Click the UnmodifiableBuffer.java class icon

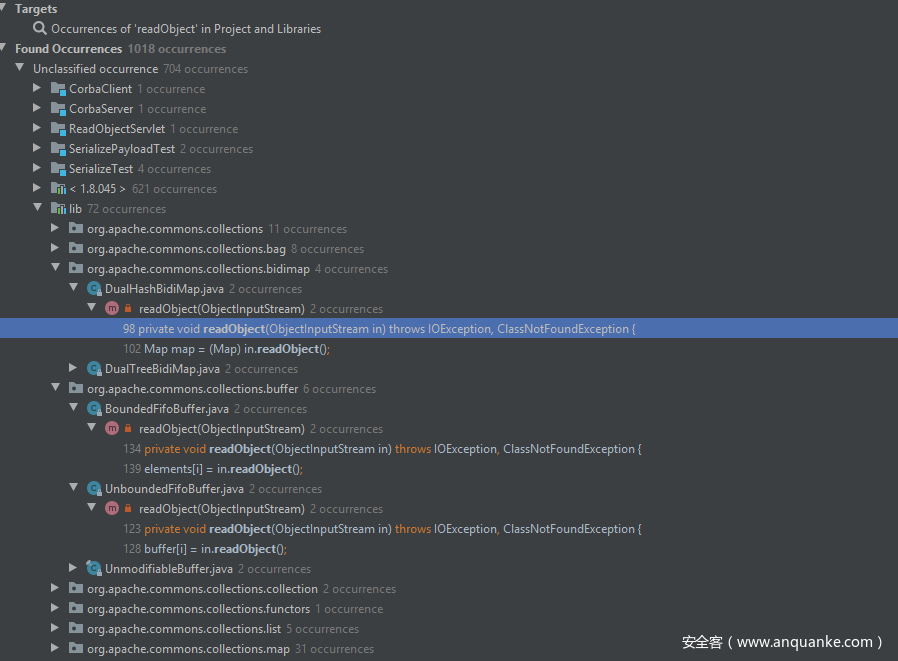pos(95,569)
